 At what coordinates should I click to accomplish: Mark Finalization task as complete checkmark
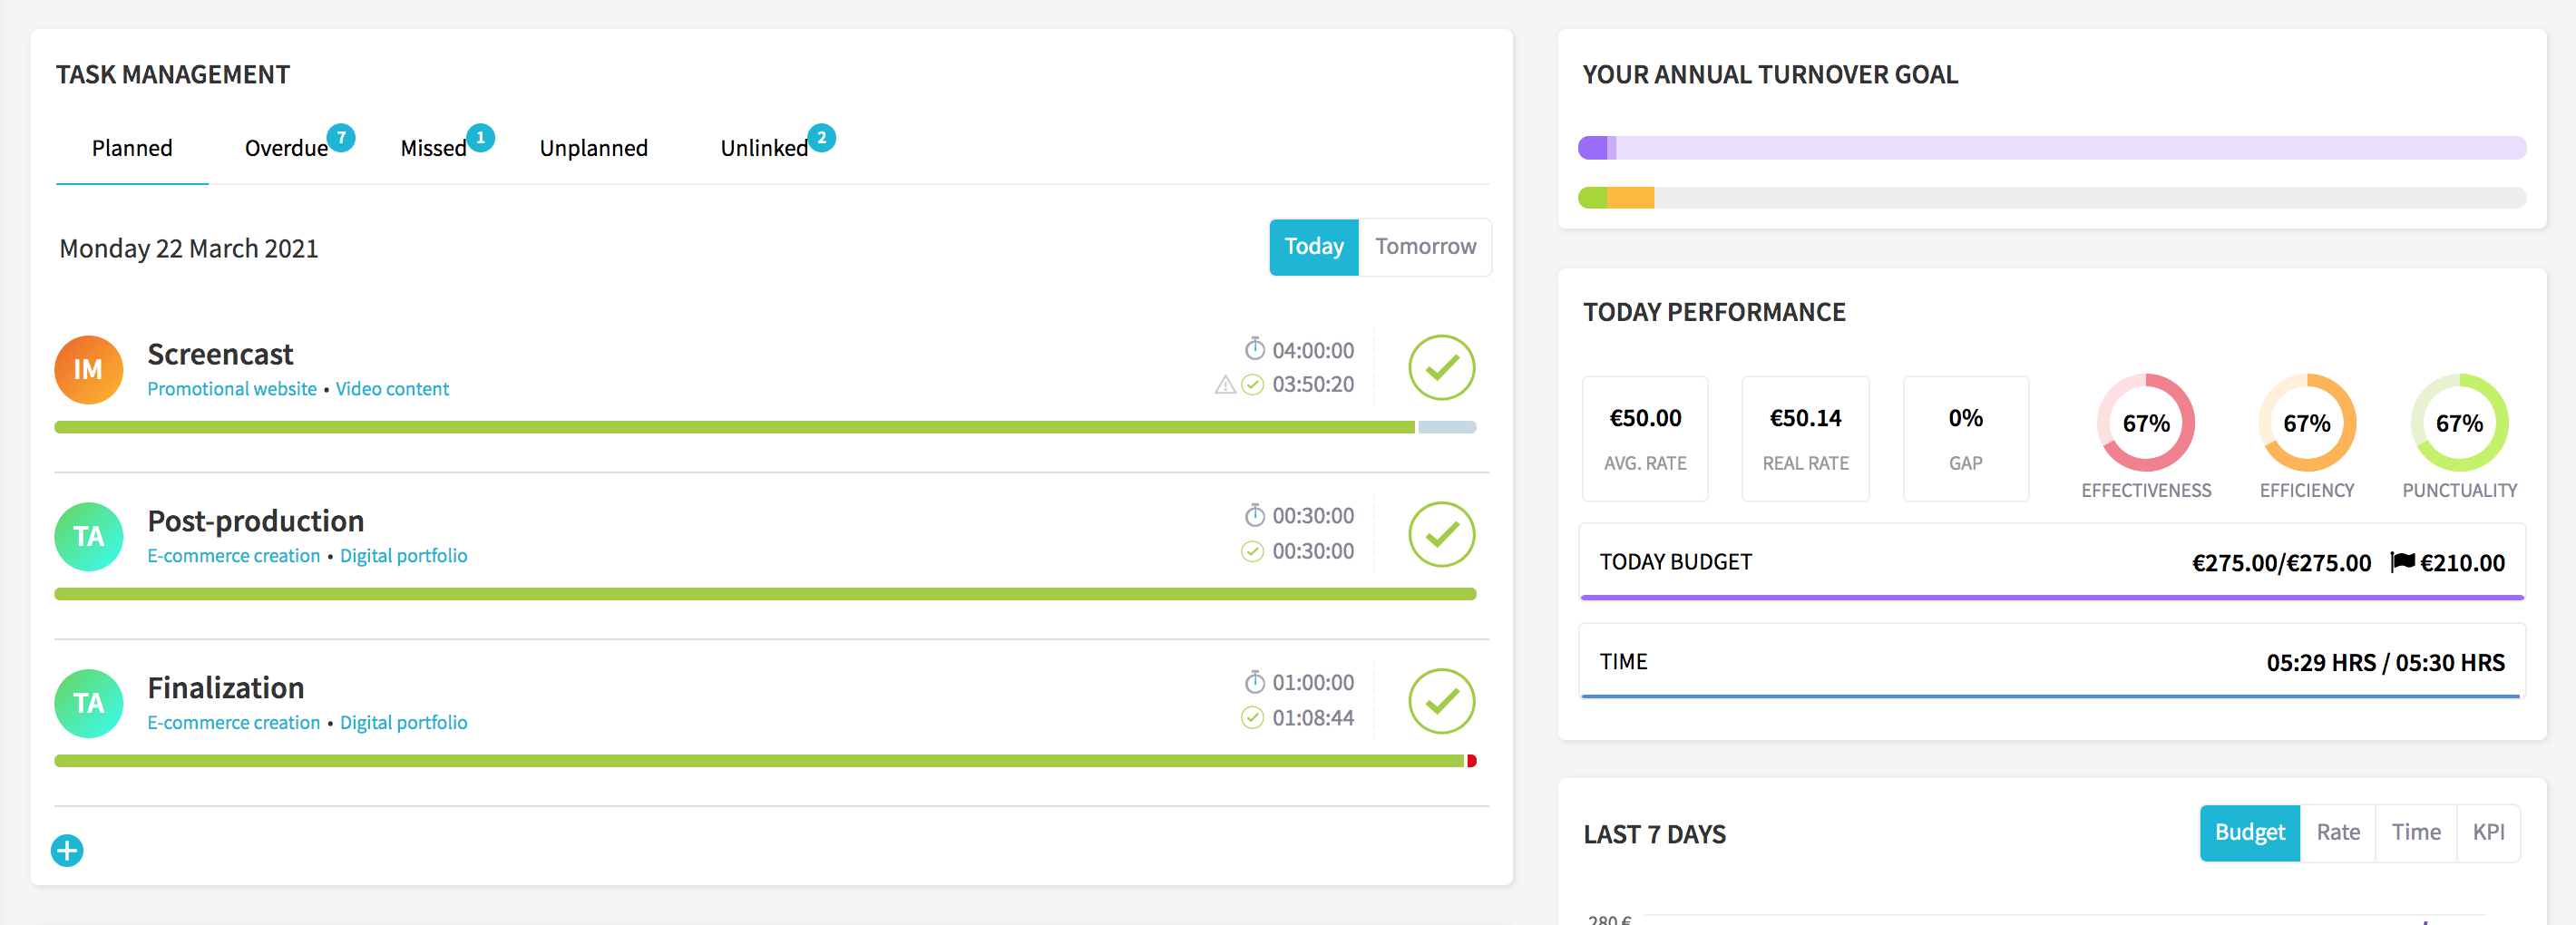coord(1441,702)
